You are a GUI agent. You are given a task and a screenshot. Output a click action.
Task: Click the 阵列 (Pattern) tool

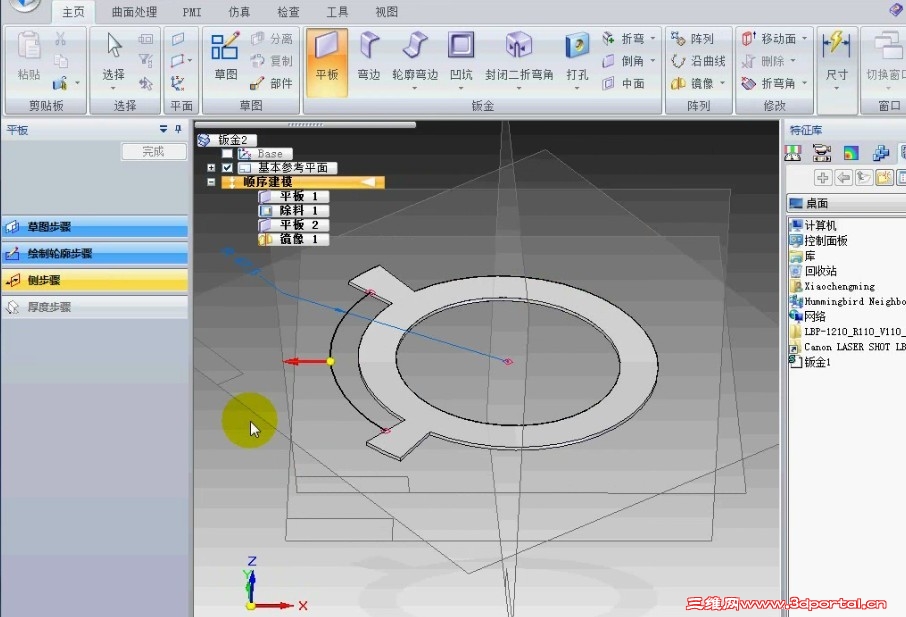tap(692, 39)
